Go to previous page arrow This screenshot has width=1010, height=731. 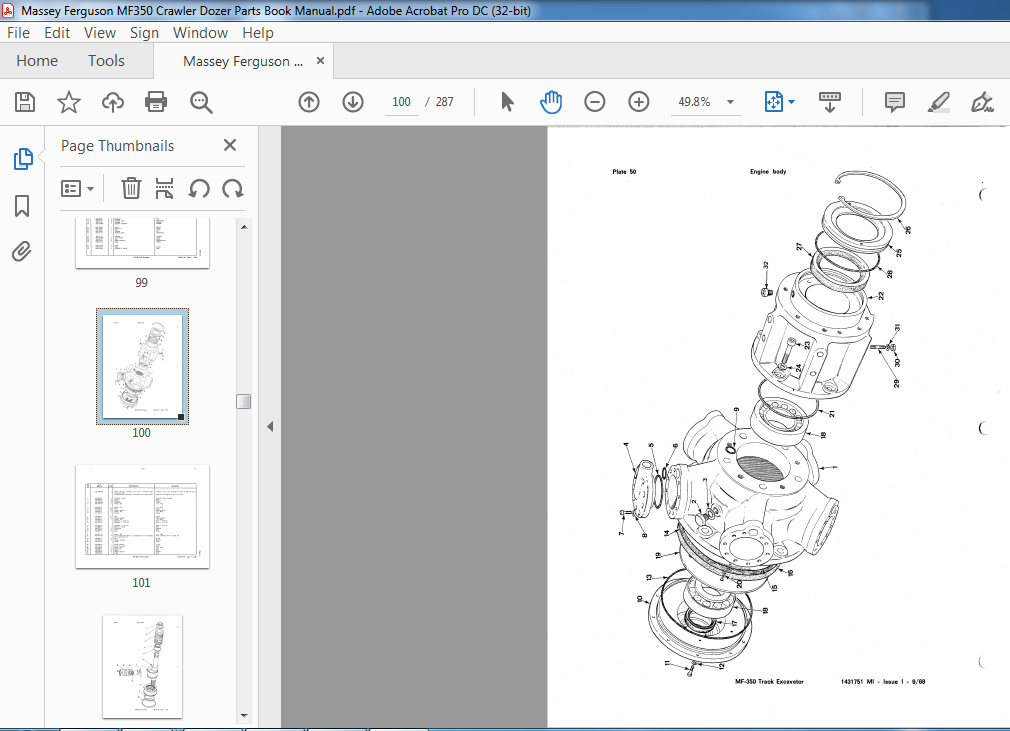(309, 102)
